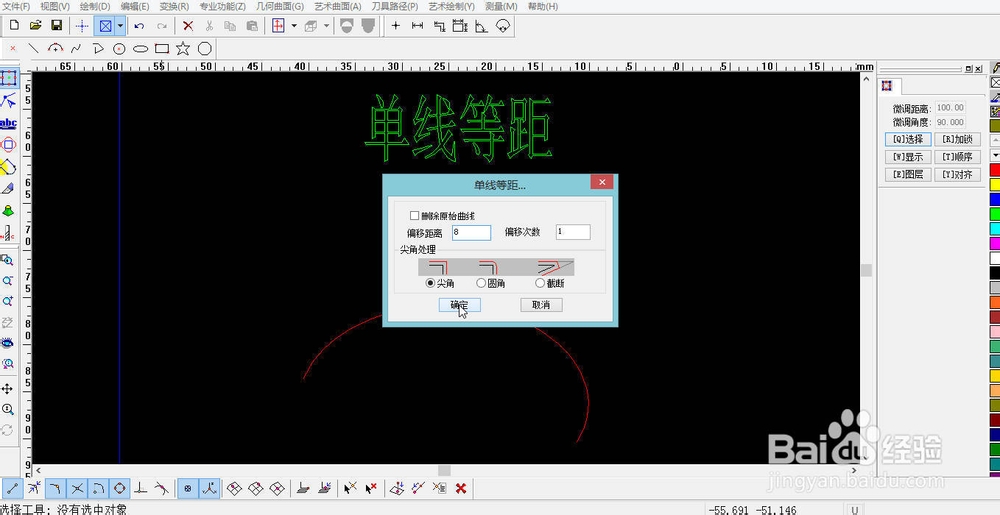Viewport: 1000px width, 515px height.
Task: Open the 刀具路径(P) menu
Action: 395,6
